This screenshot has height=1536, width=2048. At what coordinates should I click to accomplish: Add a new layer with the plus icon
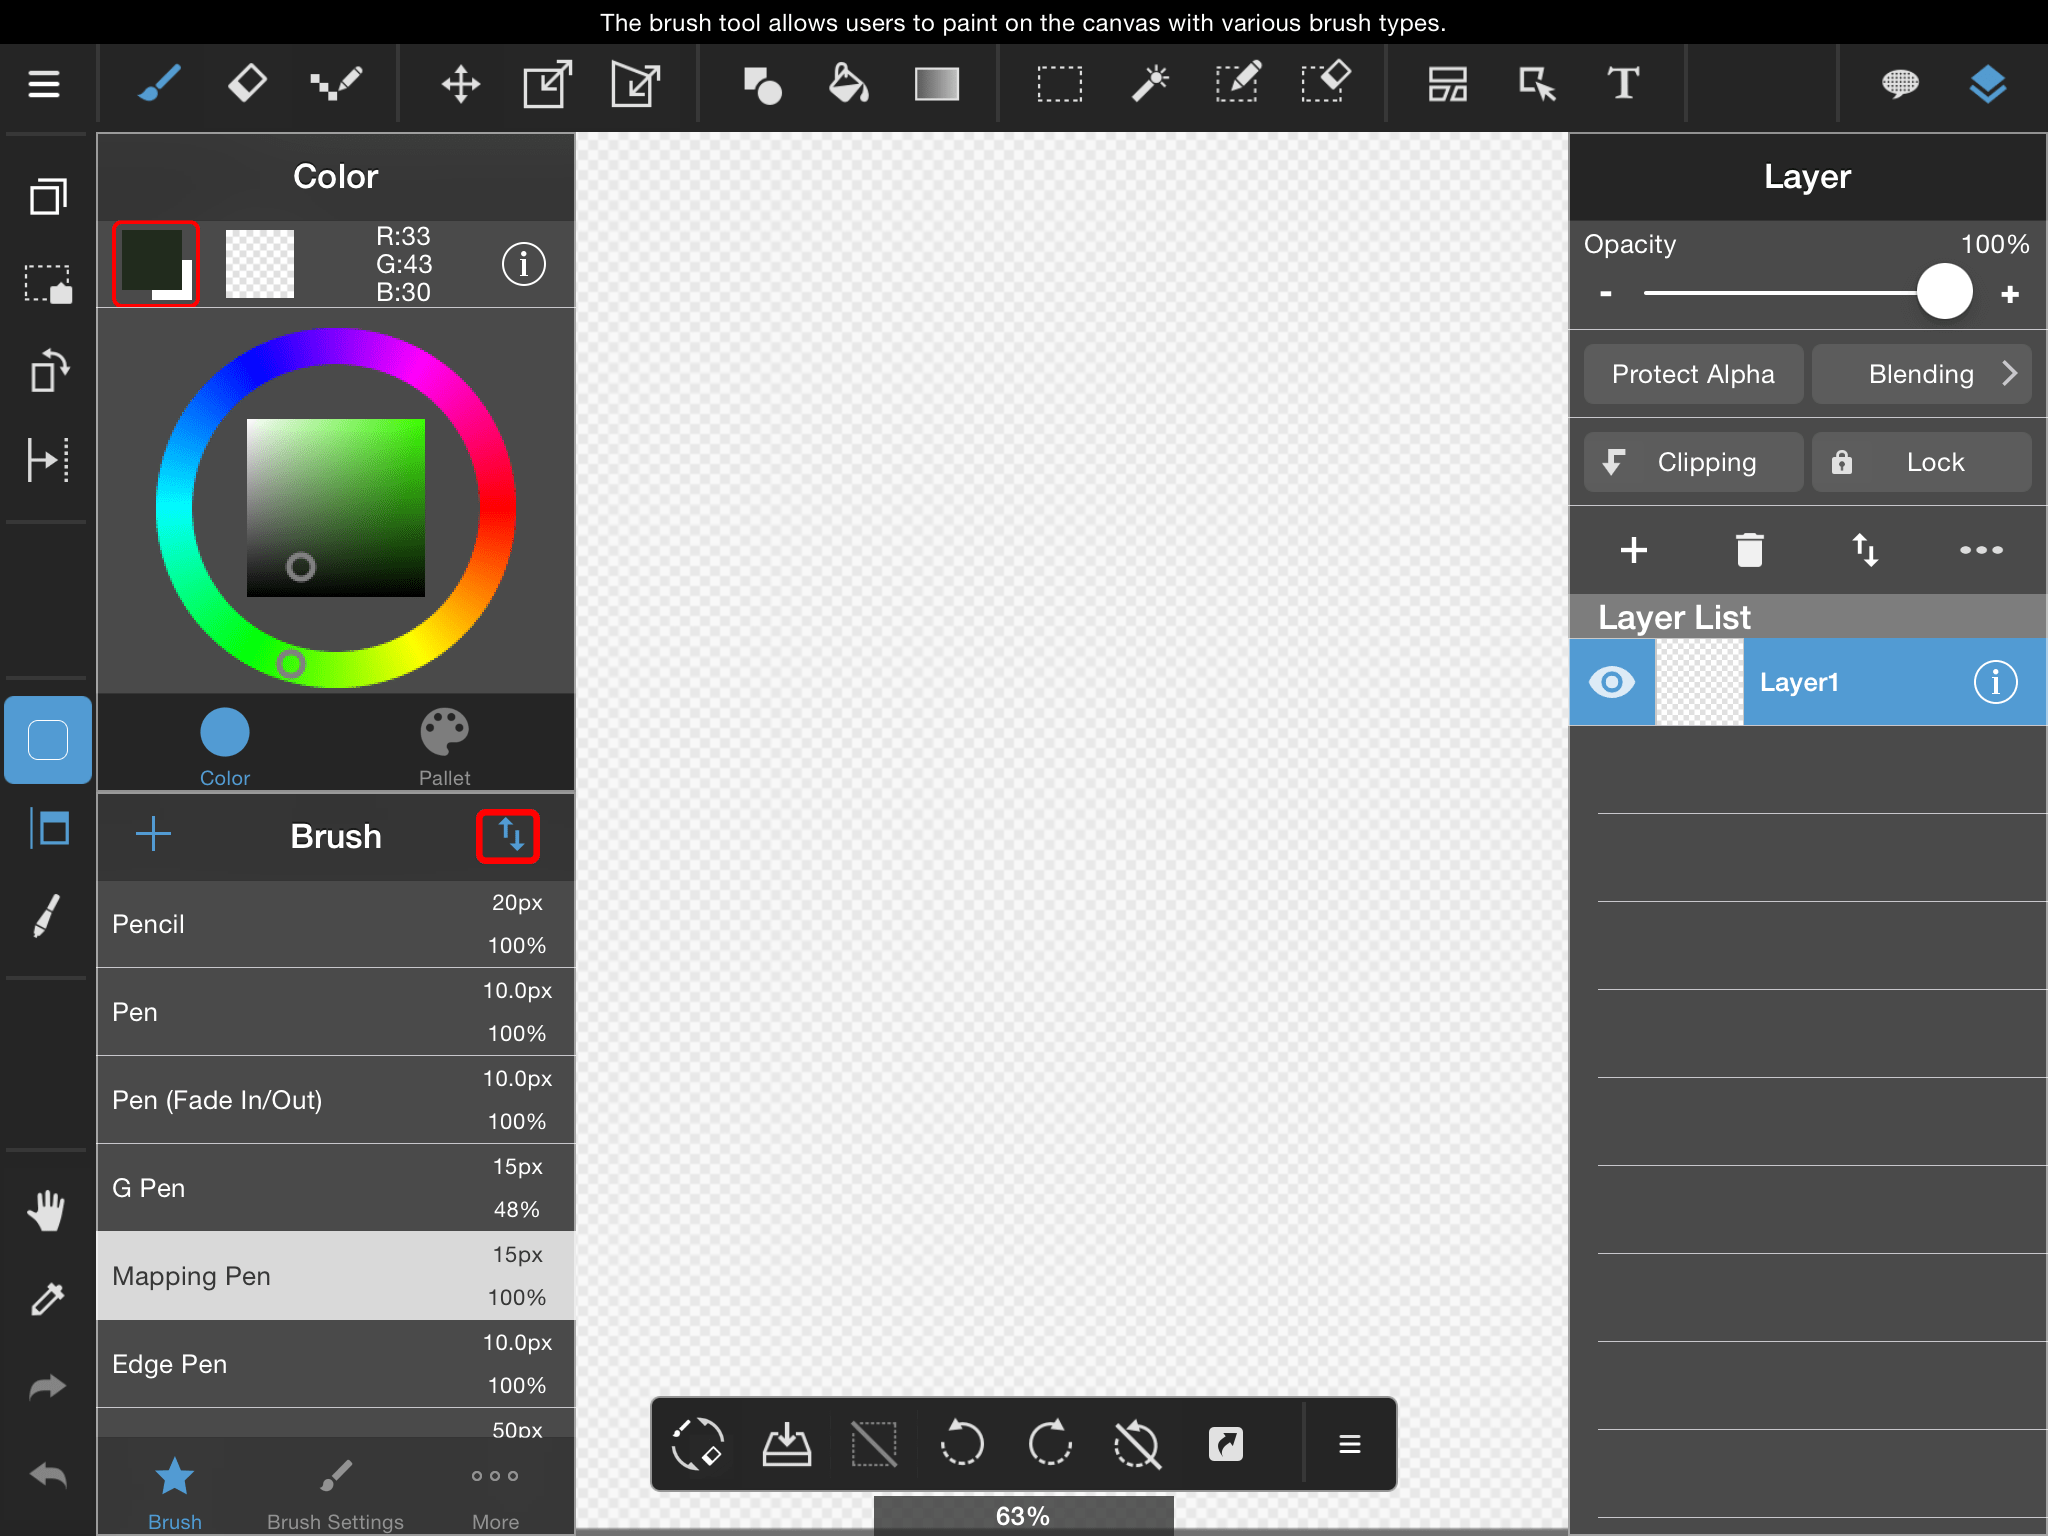1634,549
